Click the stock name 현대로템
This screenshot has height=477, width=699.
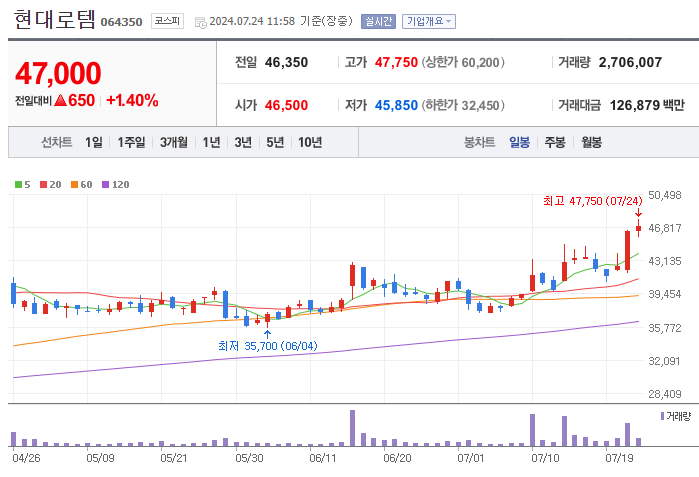(55, 20)
